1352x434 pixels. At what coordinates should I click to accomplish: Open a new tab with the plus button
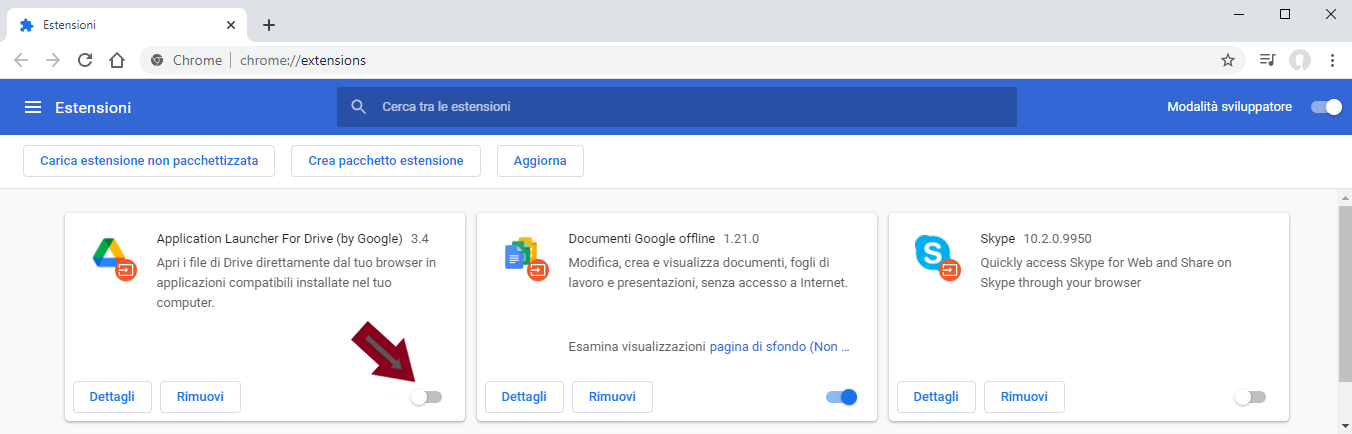(x=268, y=25)
